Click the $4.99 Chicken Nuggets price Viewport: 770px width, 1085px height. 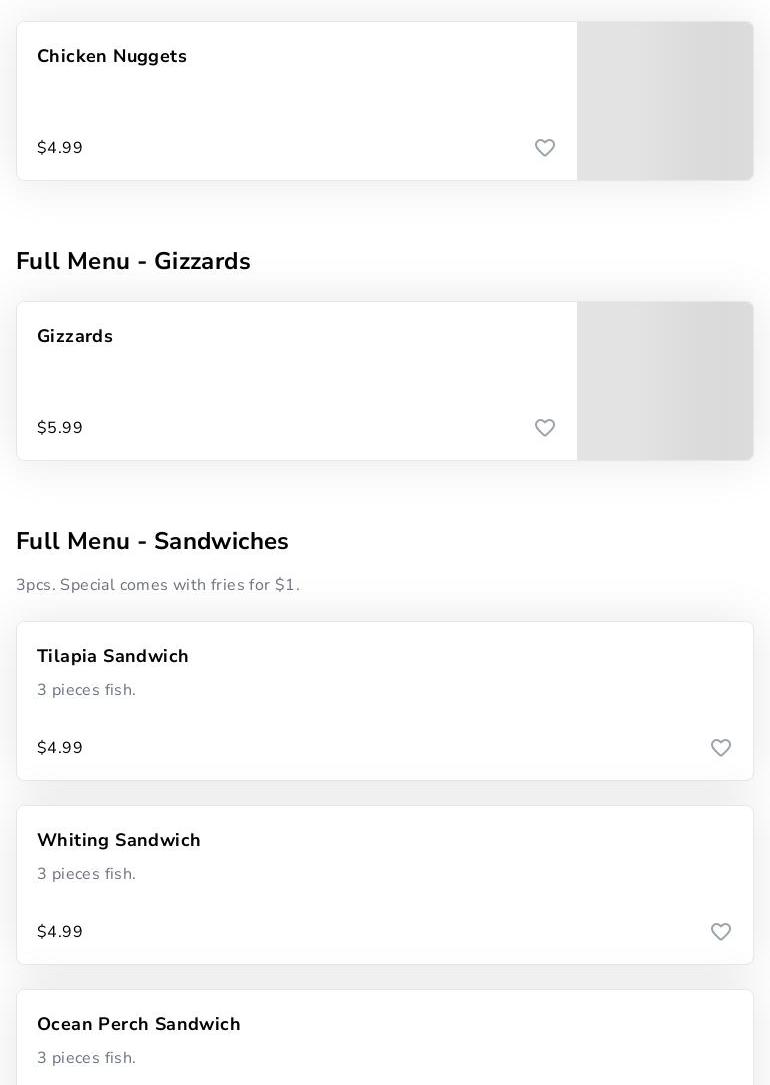(60, 148)
